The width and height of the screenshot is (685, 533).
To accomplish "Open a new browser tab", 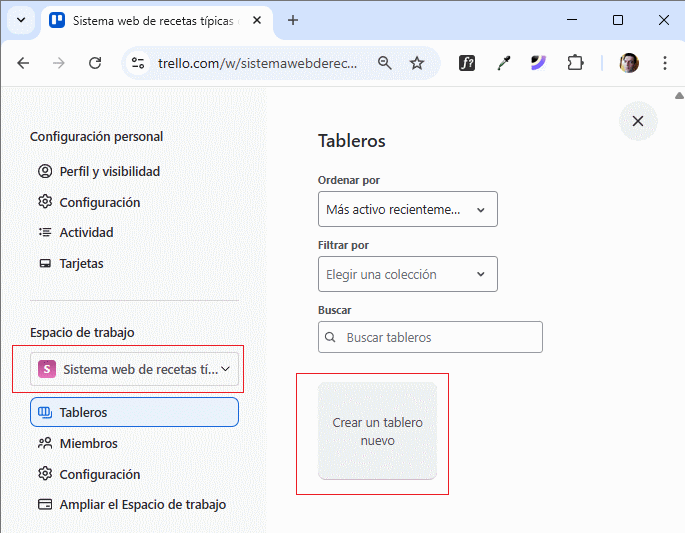I will pyautogui.click(x=293, y=20).
